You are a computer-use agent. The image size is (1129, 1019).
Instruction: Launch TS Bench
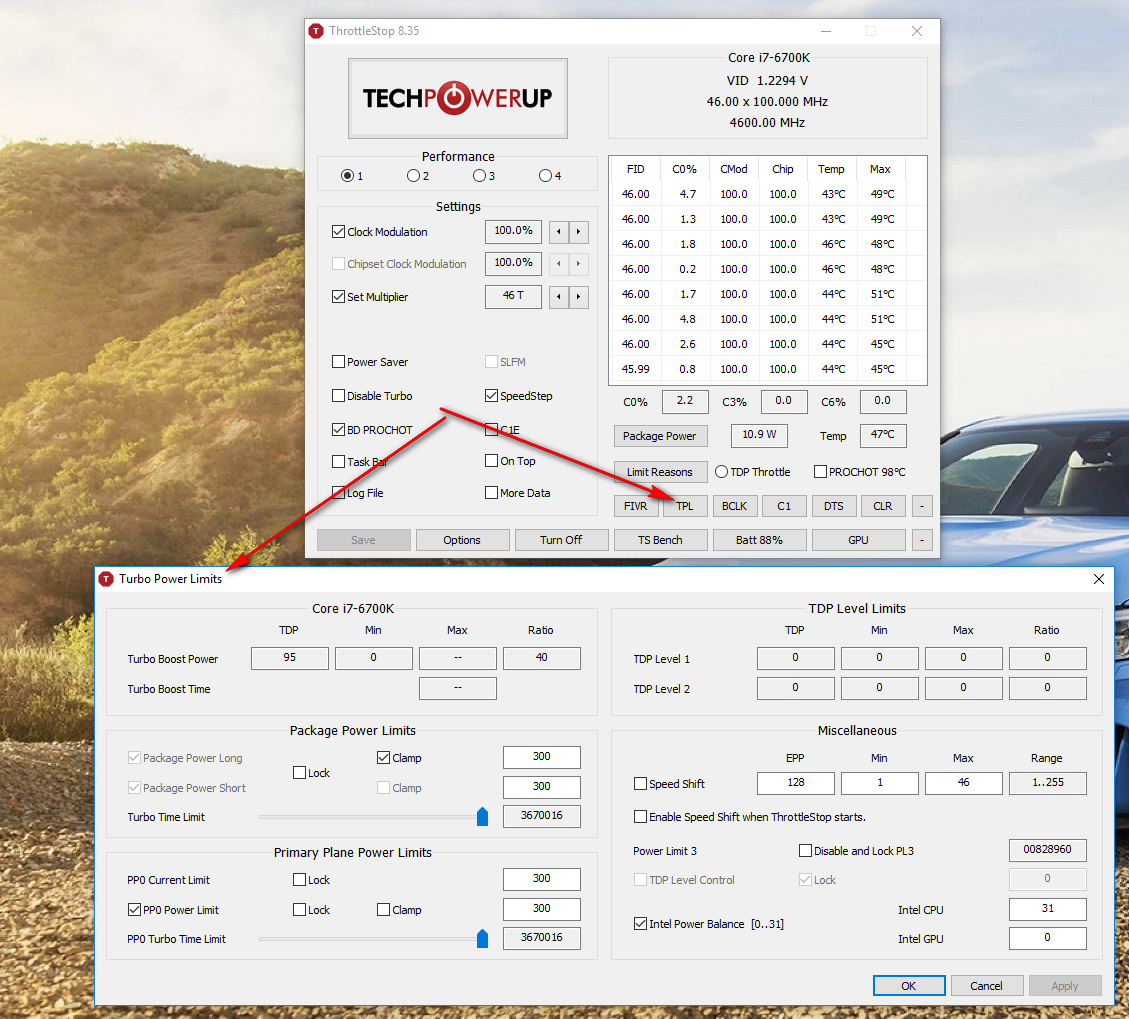pos(660,540)
